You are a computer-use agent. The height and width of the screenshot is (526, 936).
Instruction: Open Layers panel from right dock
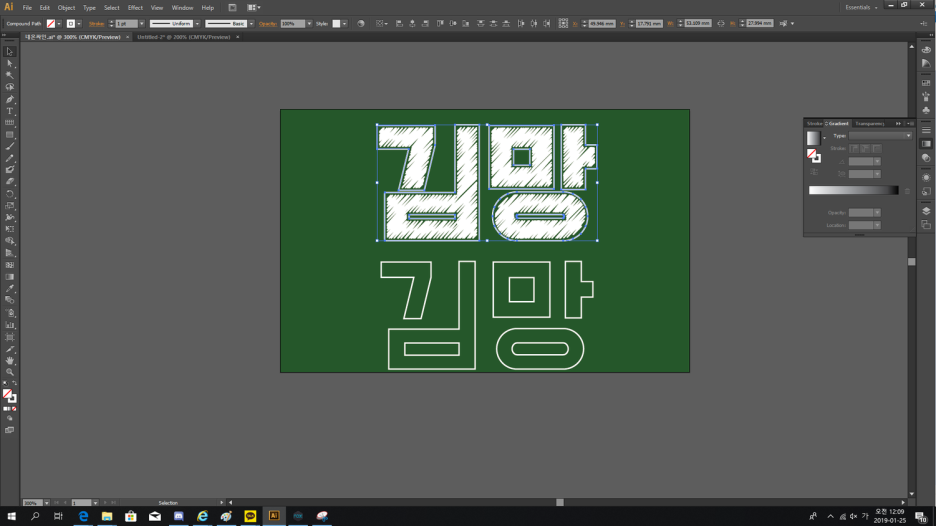click(x=926, y=211)
